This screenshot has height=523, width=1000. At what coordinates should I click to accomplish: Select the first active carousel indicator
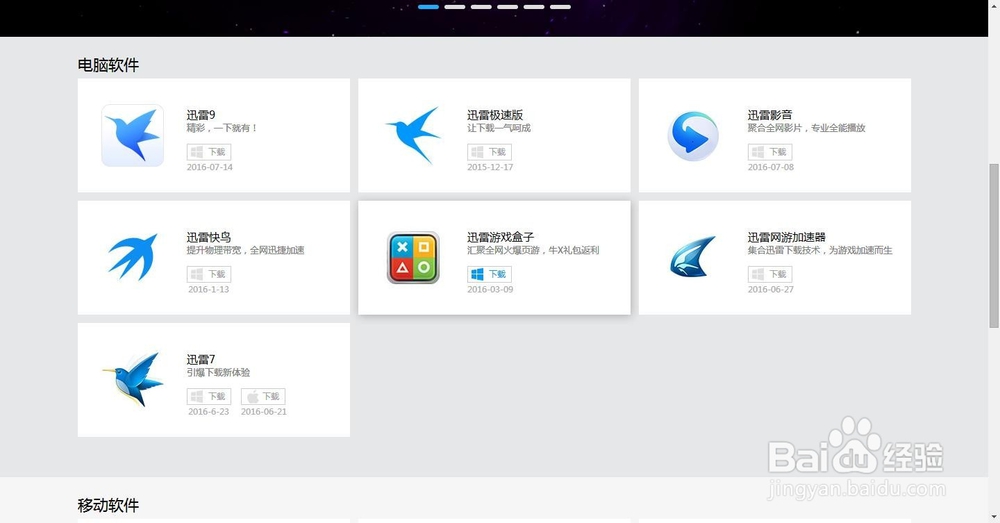point(428,7)
